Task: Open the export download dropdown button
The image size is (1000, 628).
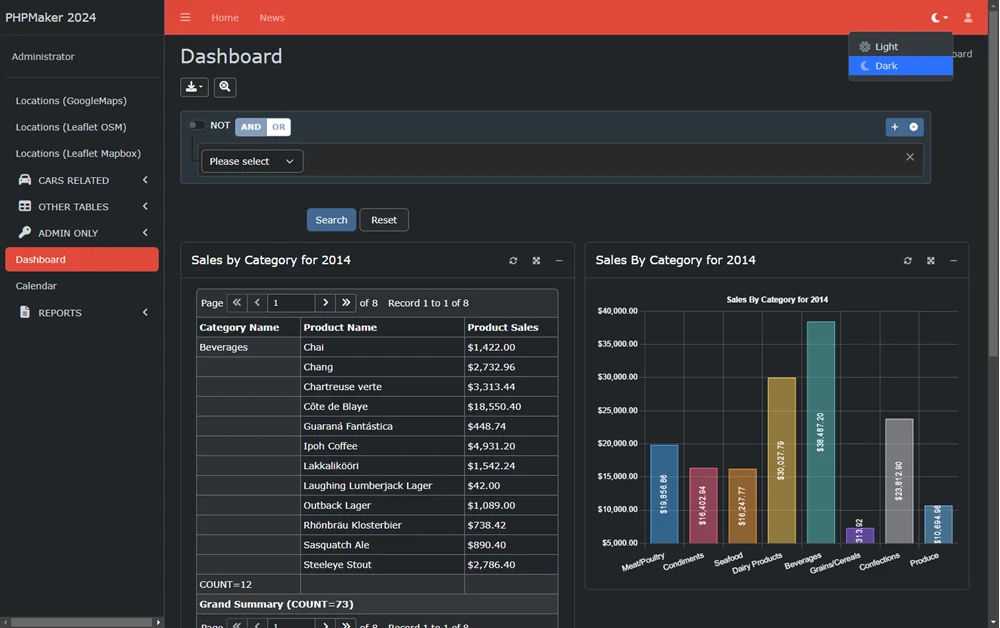Action: (194, 87)
